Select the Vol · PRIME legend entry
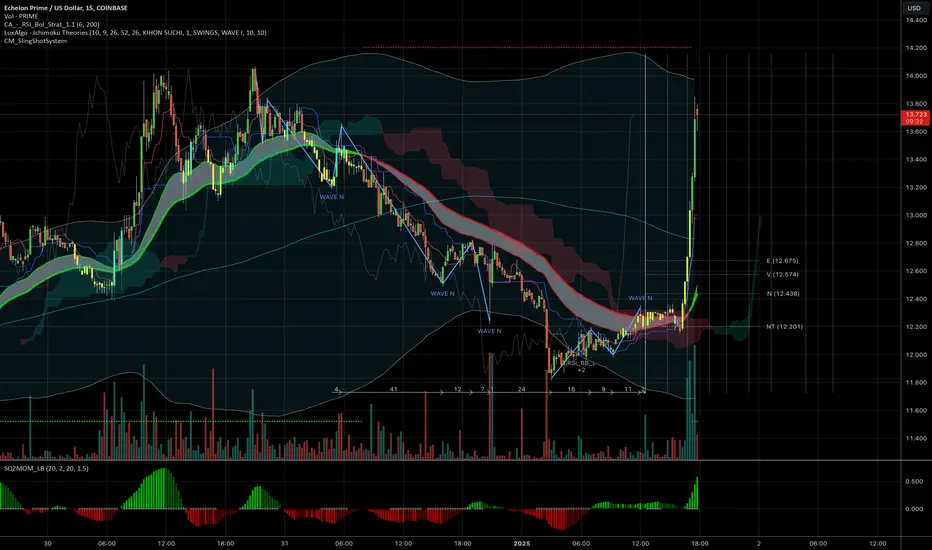The width and height of the screenshot is (932, 550). coord(21,16)
